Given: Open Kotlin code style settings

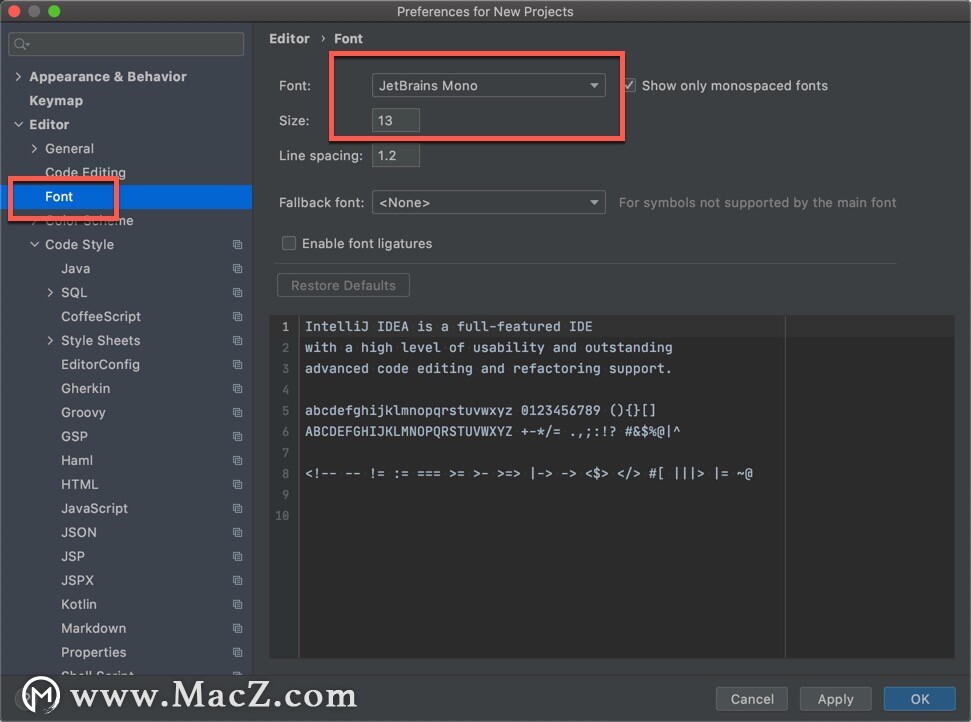Looking at the screenshot, I should [79, 604].
